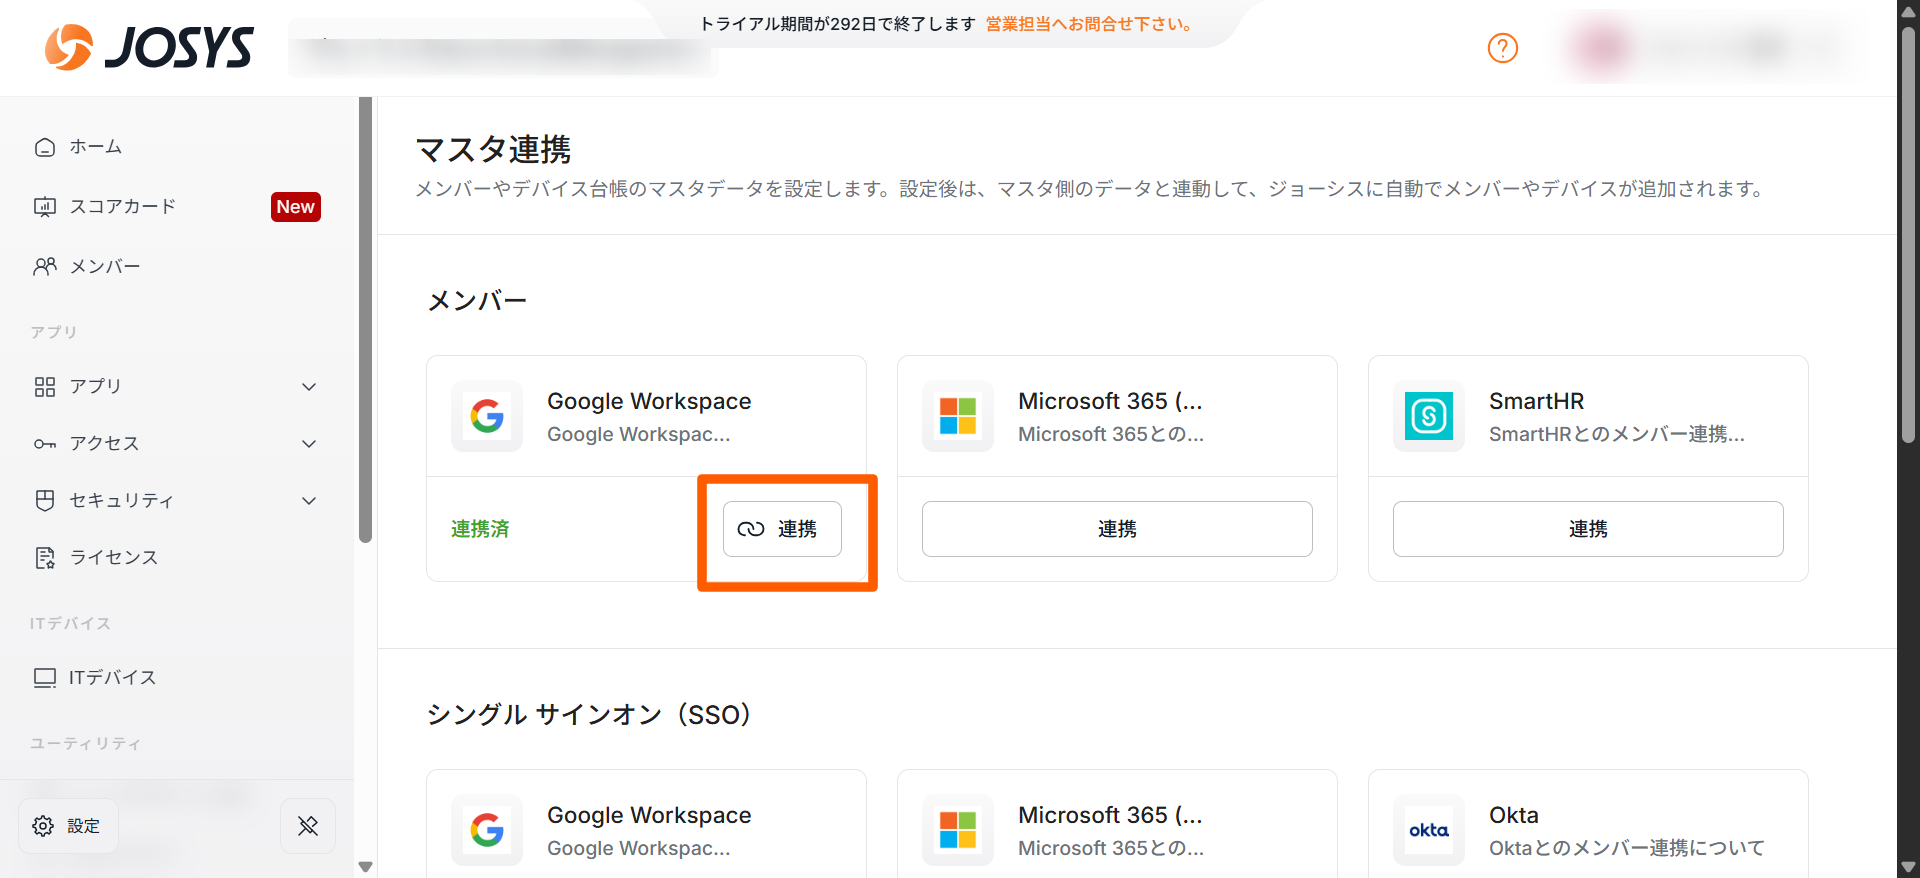Open スコアカード in the sidebar
Viewport: 1920px width, 878px height.
[x=122, y=207]
